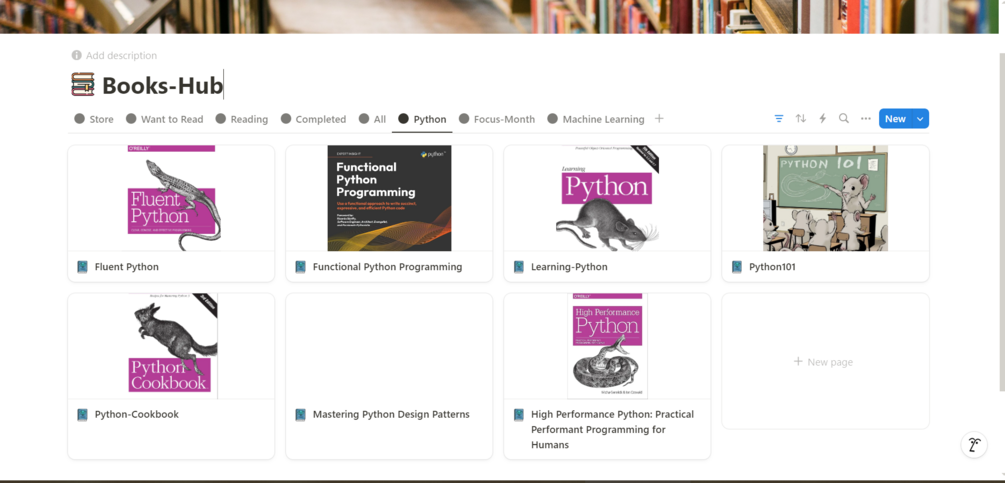Click the Books-Hub page icon
Screen dimensions: 1005x483
coord(83,85)
